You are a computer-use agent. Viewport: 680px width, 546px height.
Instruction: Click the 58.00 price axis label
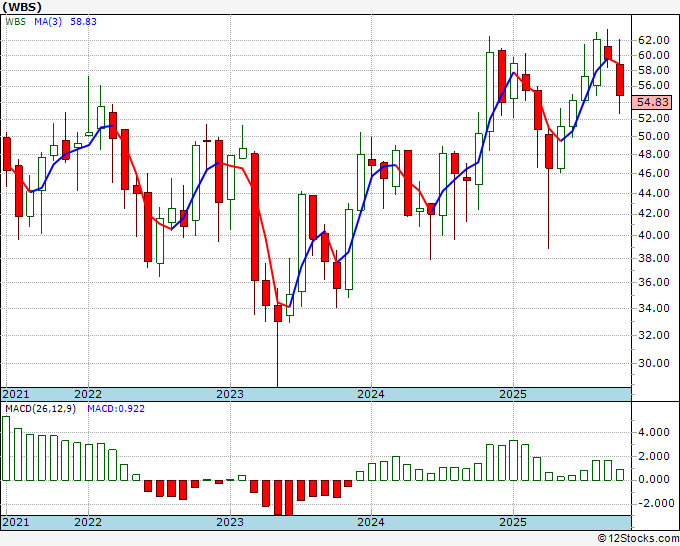(x=654, y=70)
